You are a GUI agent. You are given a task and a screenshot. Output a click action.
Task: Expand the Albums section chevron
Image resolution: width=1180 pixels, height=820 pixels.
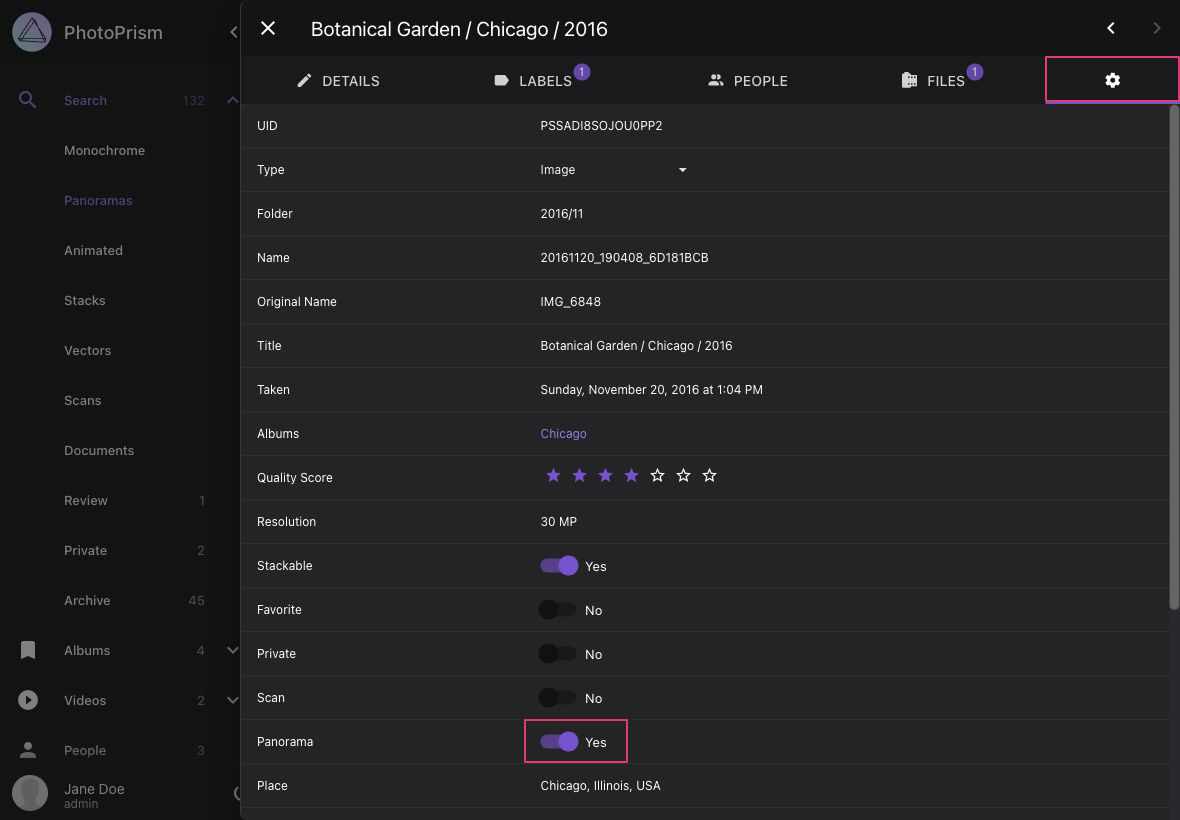point(232,650)
